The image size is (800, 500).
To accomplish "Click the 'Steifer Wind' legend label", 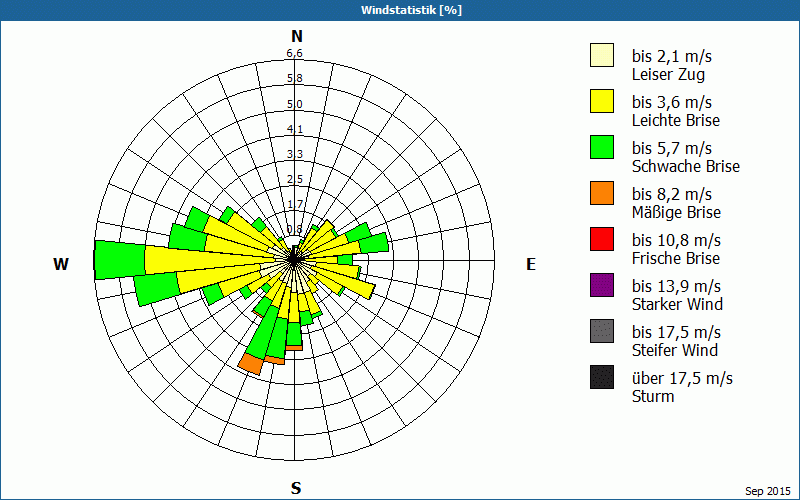I will [x=674, y=350].
